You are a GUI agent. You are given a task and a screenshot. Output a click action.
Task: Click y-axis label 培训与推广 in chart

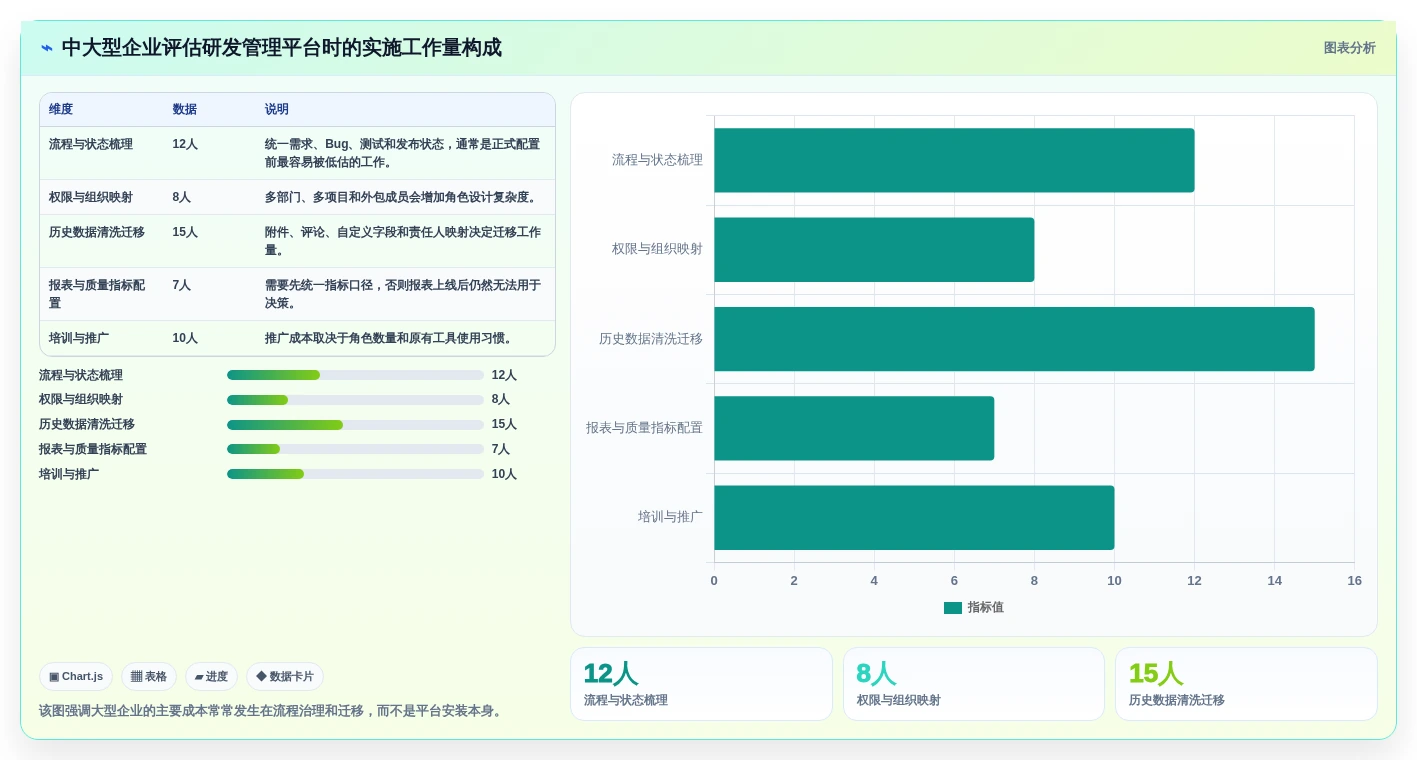(670, 517)
